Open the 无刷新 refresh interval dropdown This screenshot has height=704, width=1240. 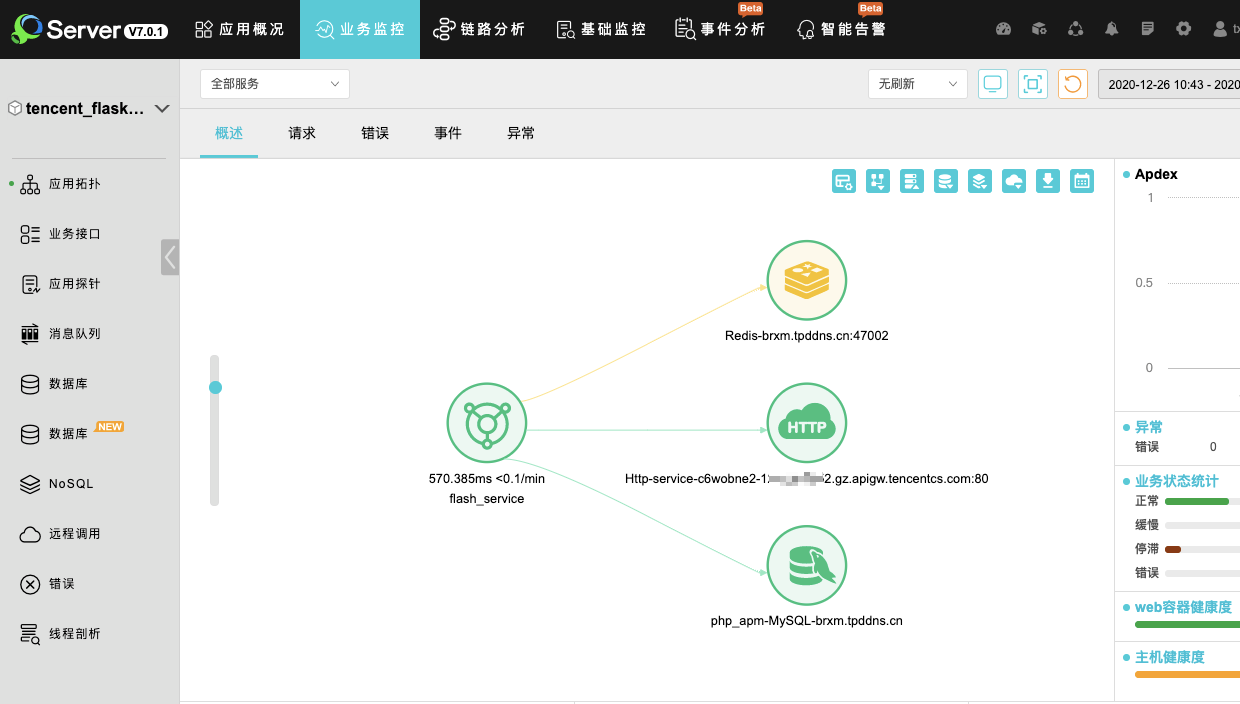(x=918, y=84)
